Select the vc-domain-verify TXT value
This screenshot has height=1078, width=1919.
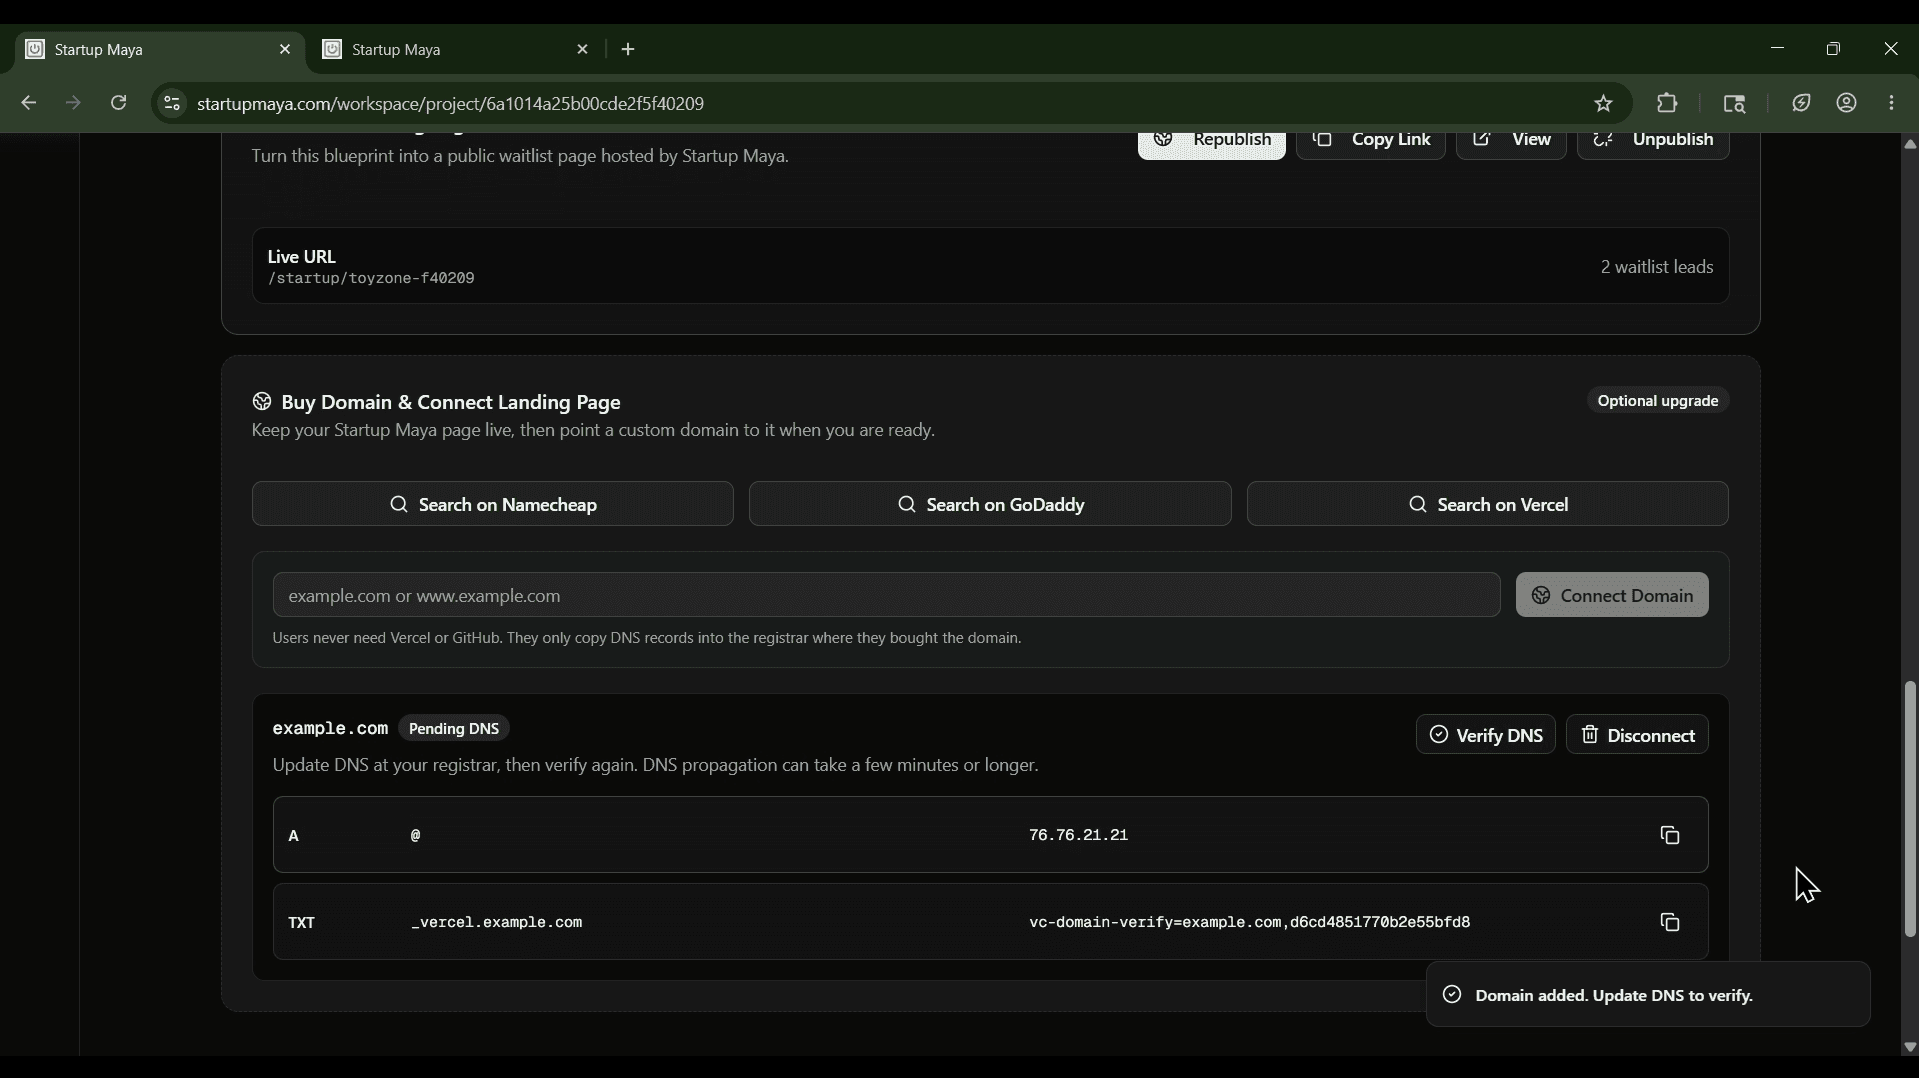click(x=1249, y=922)
